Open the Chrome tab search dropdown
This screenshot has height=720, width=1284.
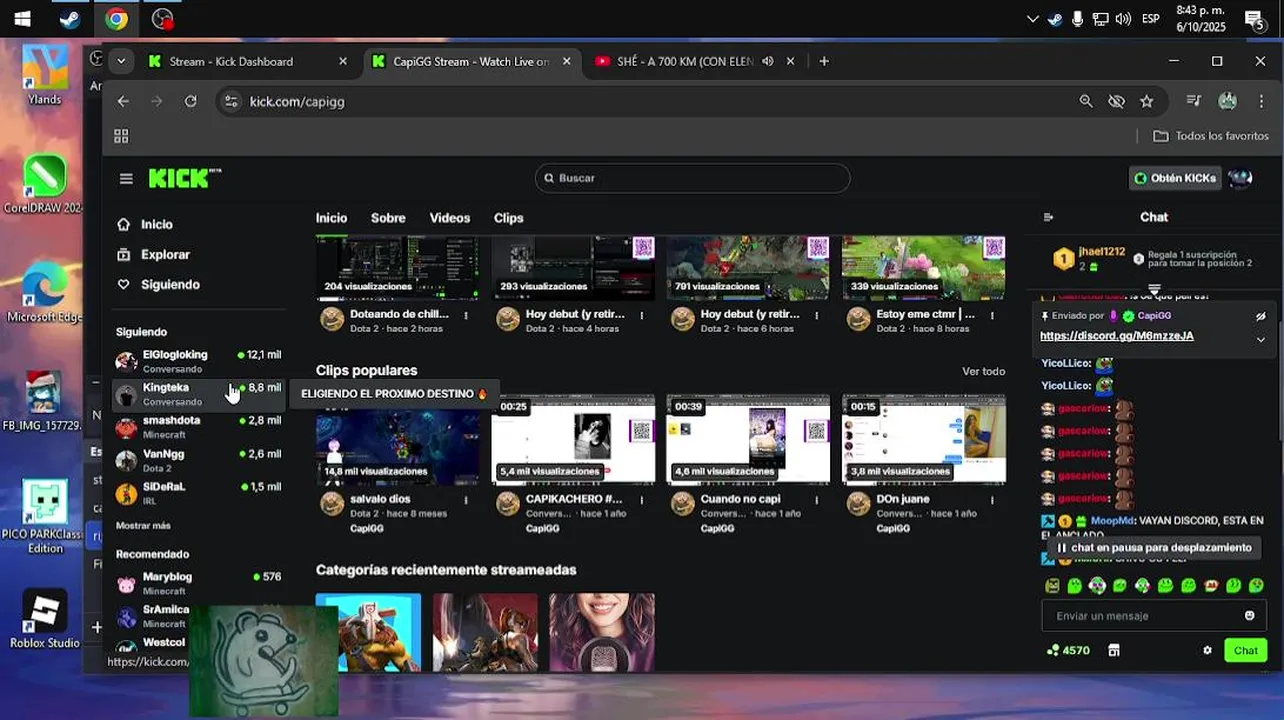[121, 61]
